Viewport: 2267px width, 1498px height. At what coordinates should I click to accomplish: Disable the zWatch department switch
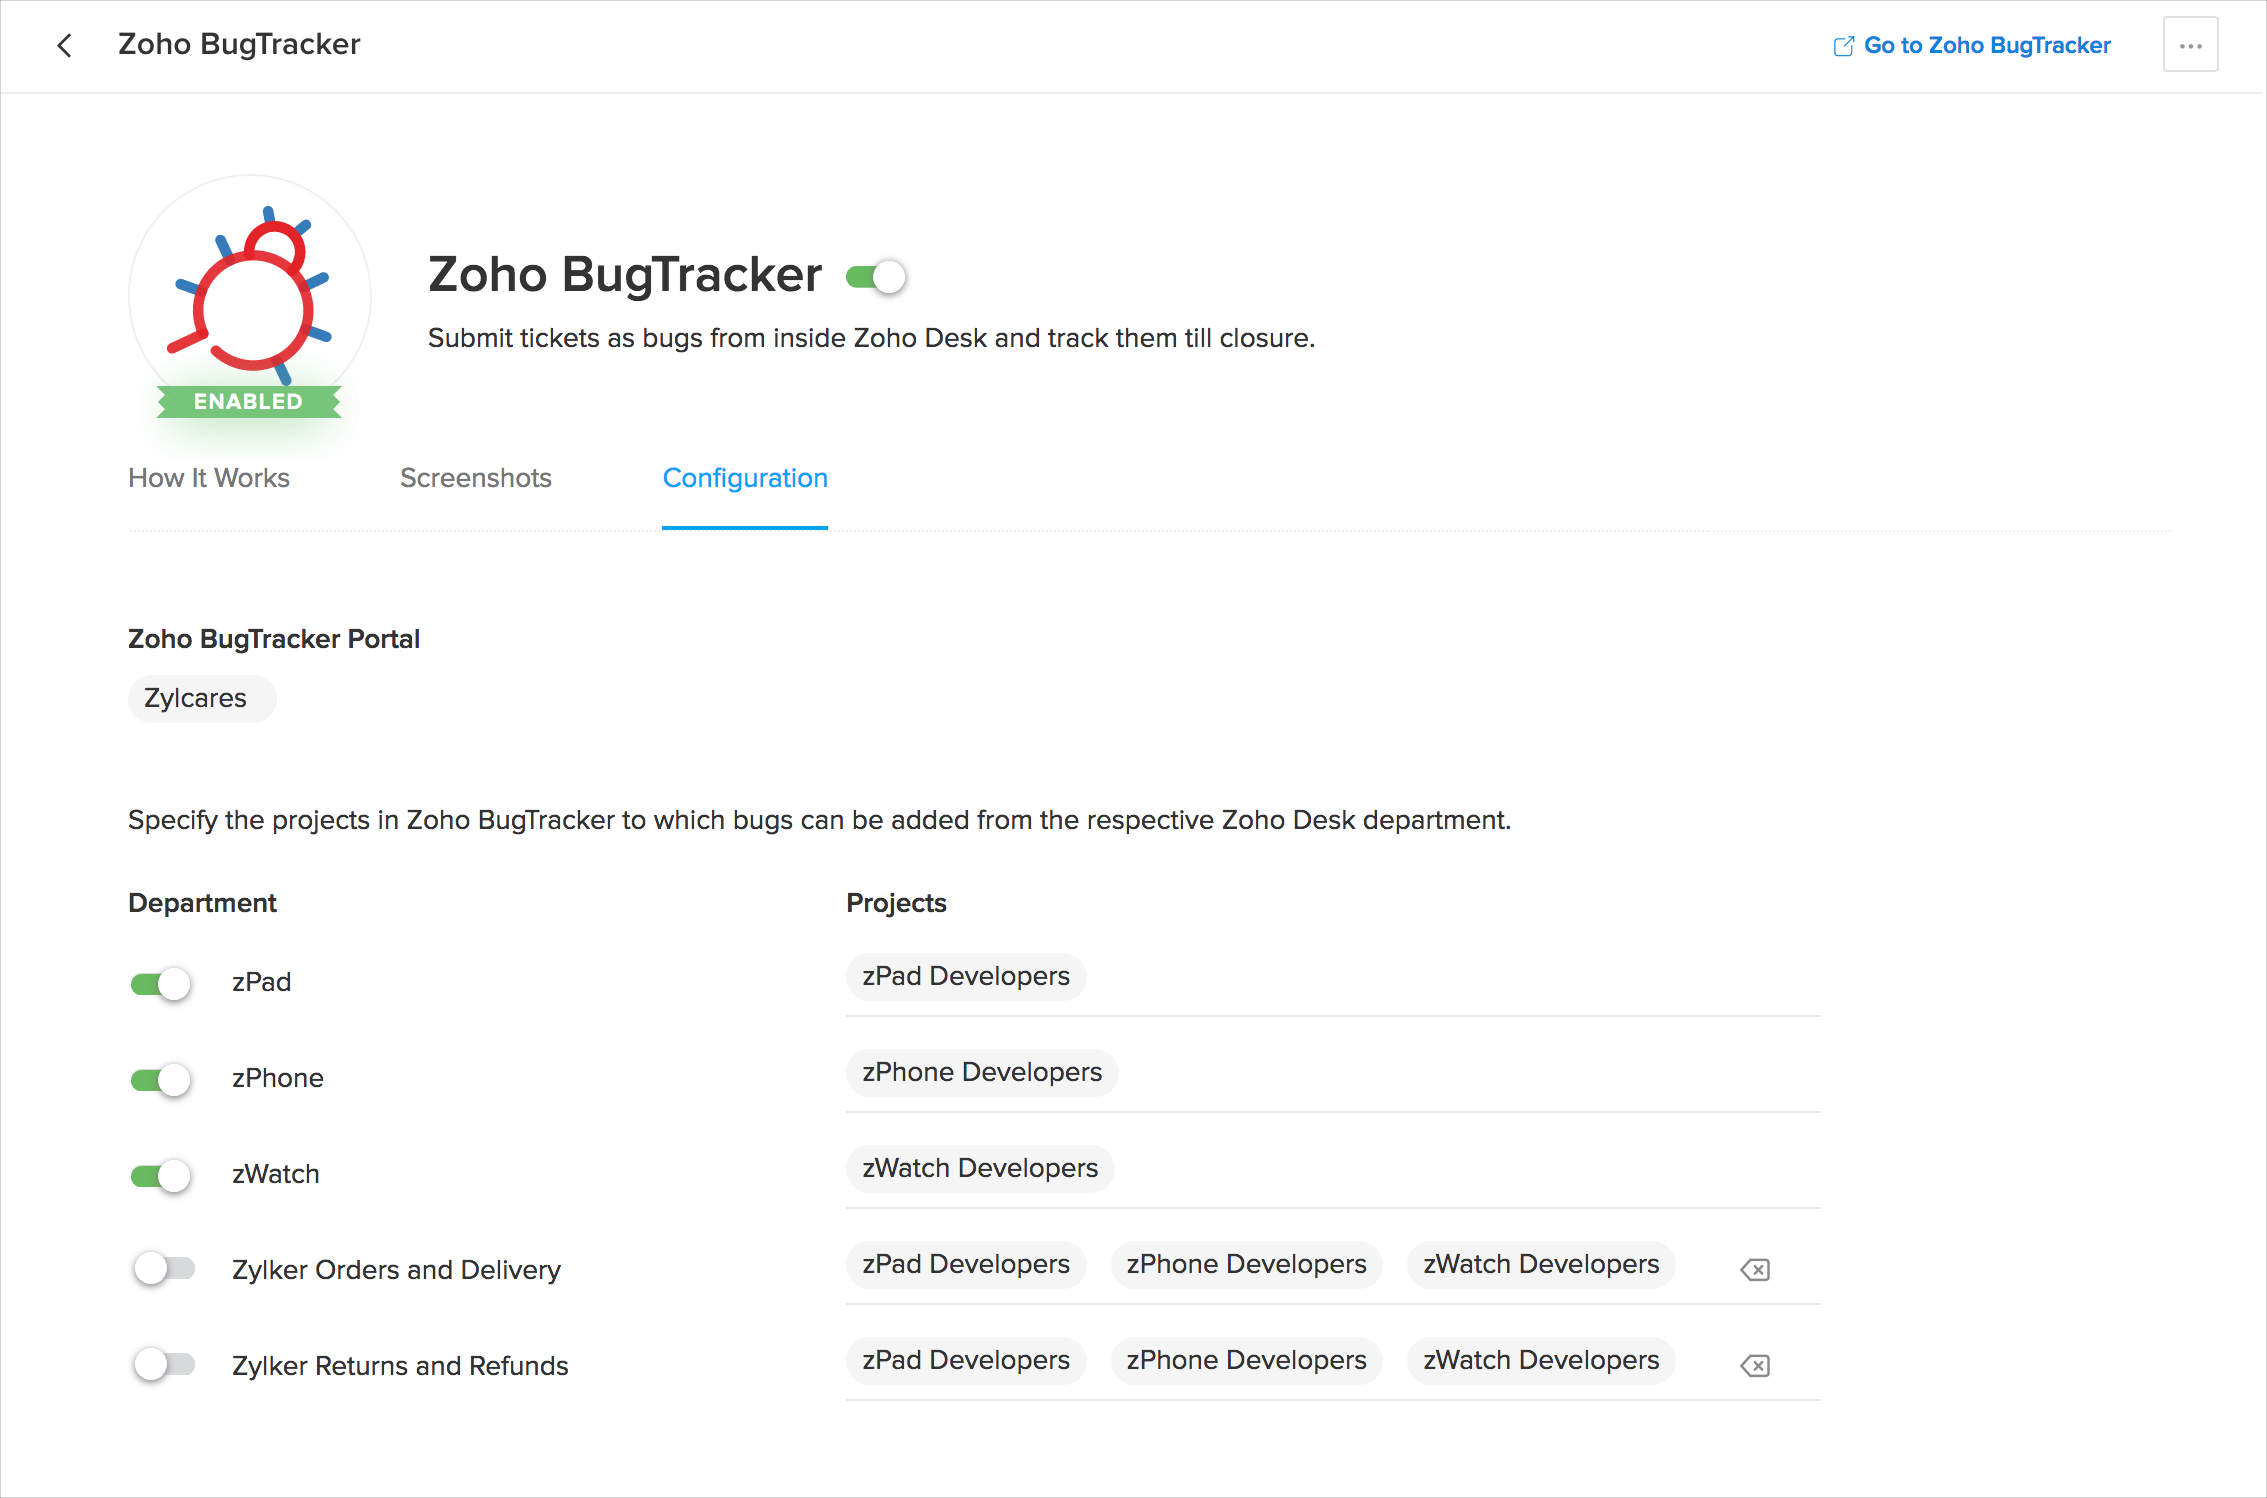pyautogui.click(x=161, y=1176)
